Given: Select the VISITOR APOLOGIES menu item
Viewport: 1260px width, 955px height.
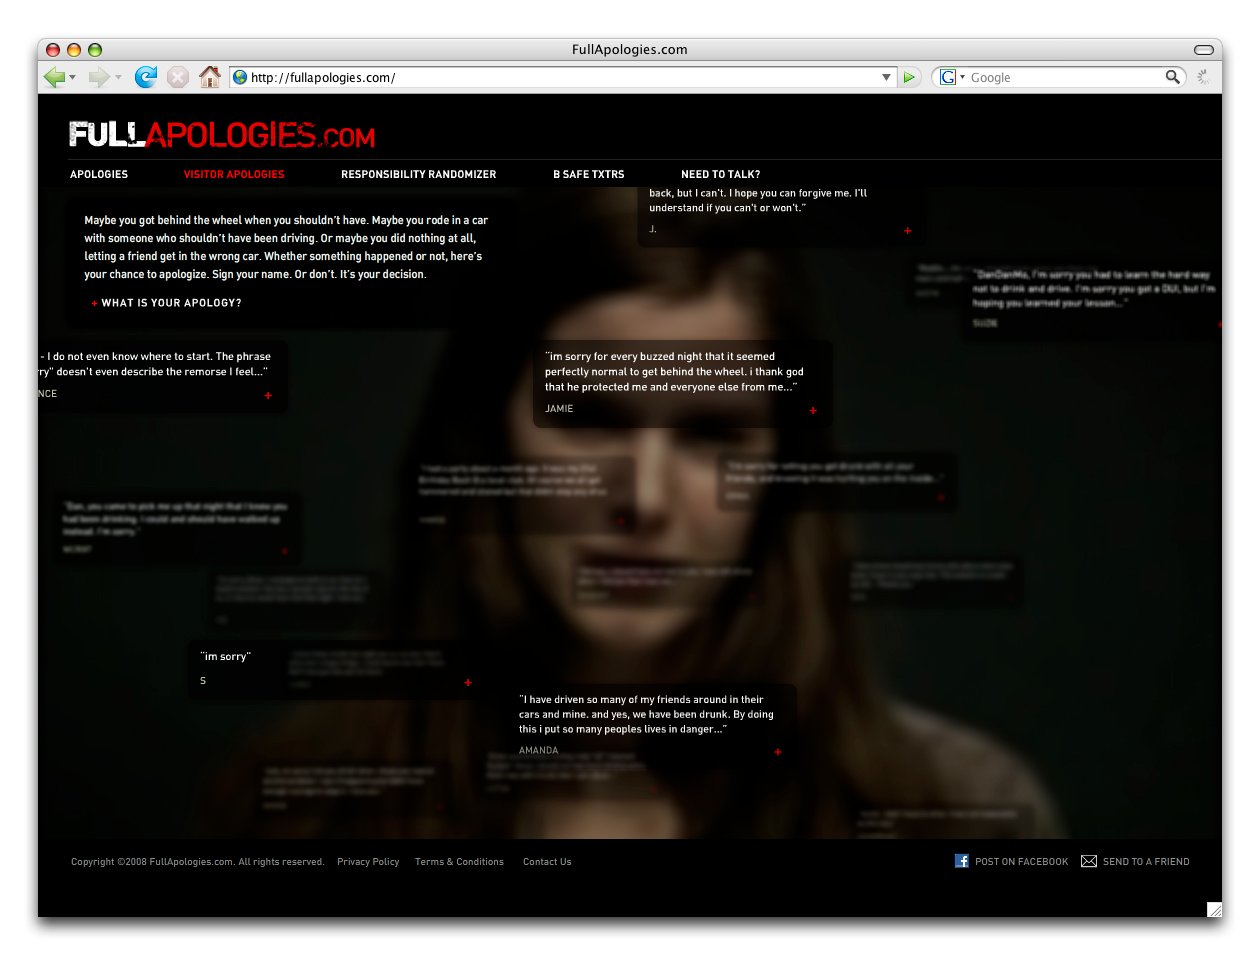Looking at the screenshot, I should click(x=234, y=174).
